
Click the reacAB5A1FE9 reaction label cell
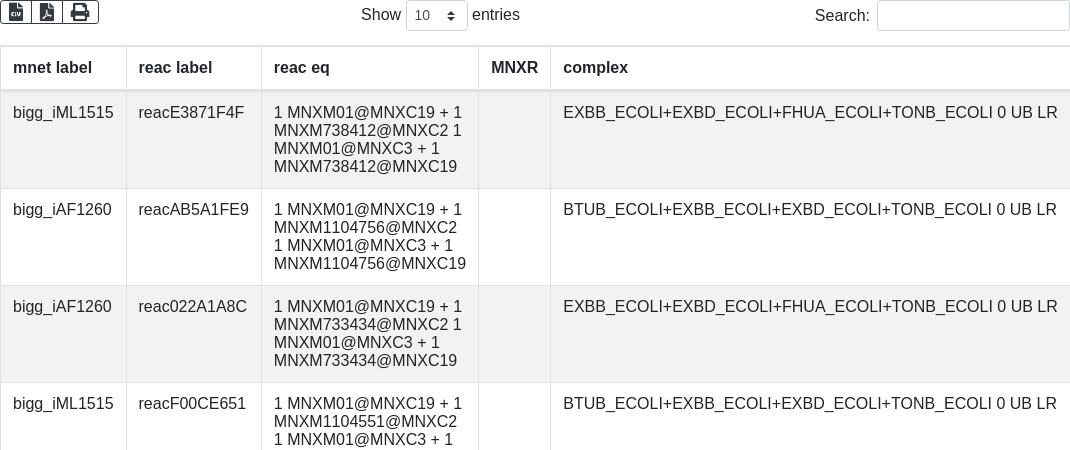[x=193, y=210]
